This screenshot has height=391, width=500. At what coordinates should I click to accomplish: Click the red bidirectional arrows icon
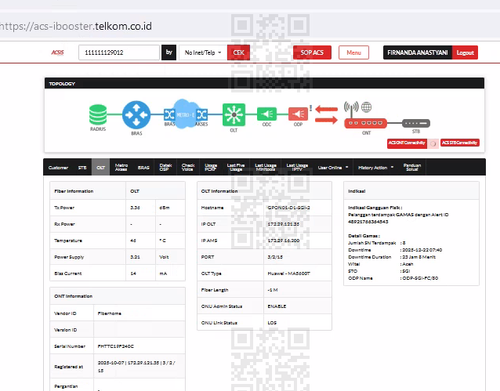326,115
